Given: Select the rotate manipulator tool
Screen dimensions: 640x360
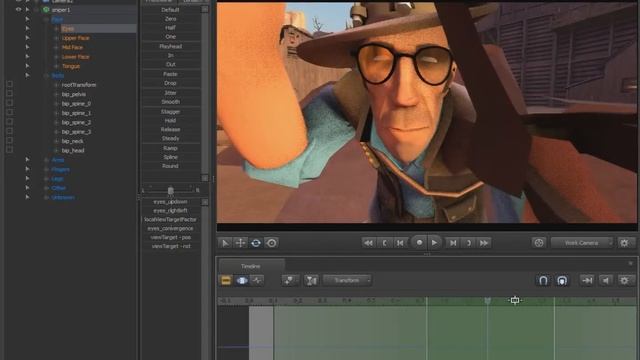Looking at the screenshot, I should click(256, 243).
